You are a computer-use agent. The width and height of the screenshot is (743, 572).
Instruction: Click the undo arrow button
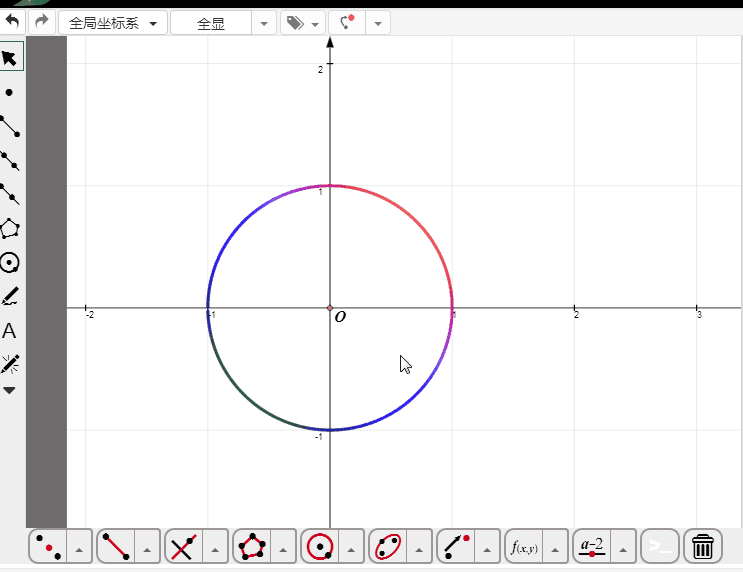tap(12, 22)
